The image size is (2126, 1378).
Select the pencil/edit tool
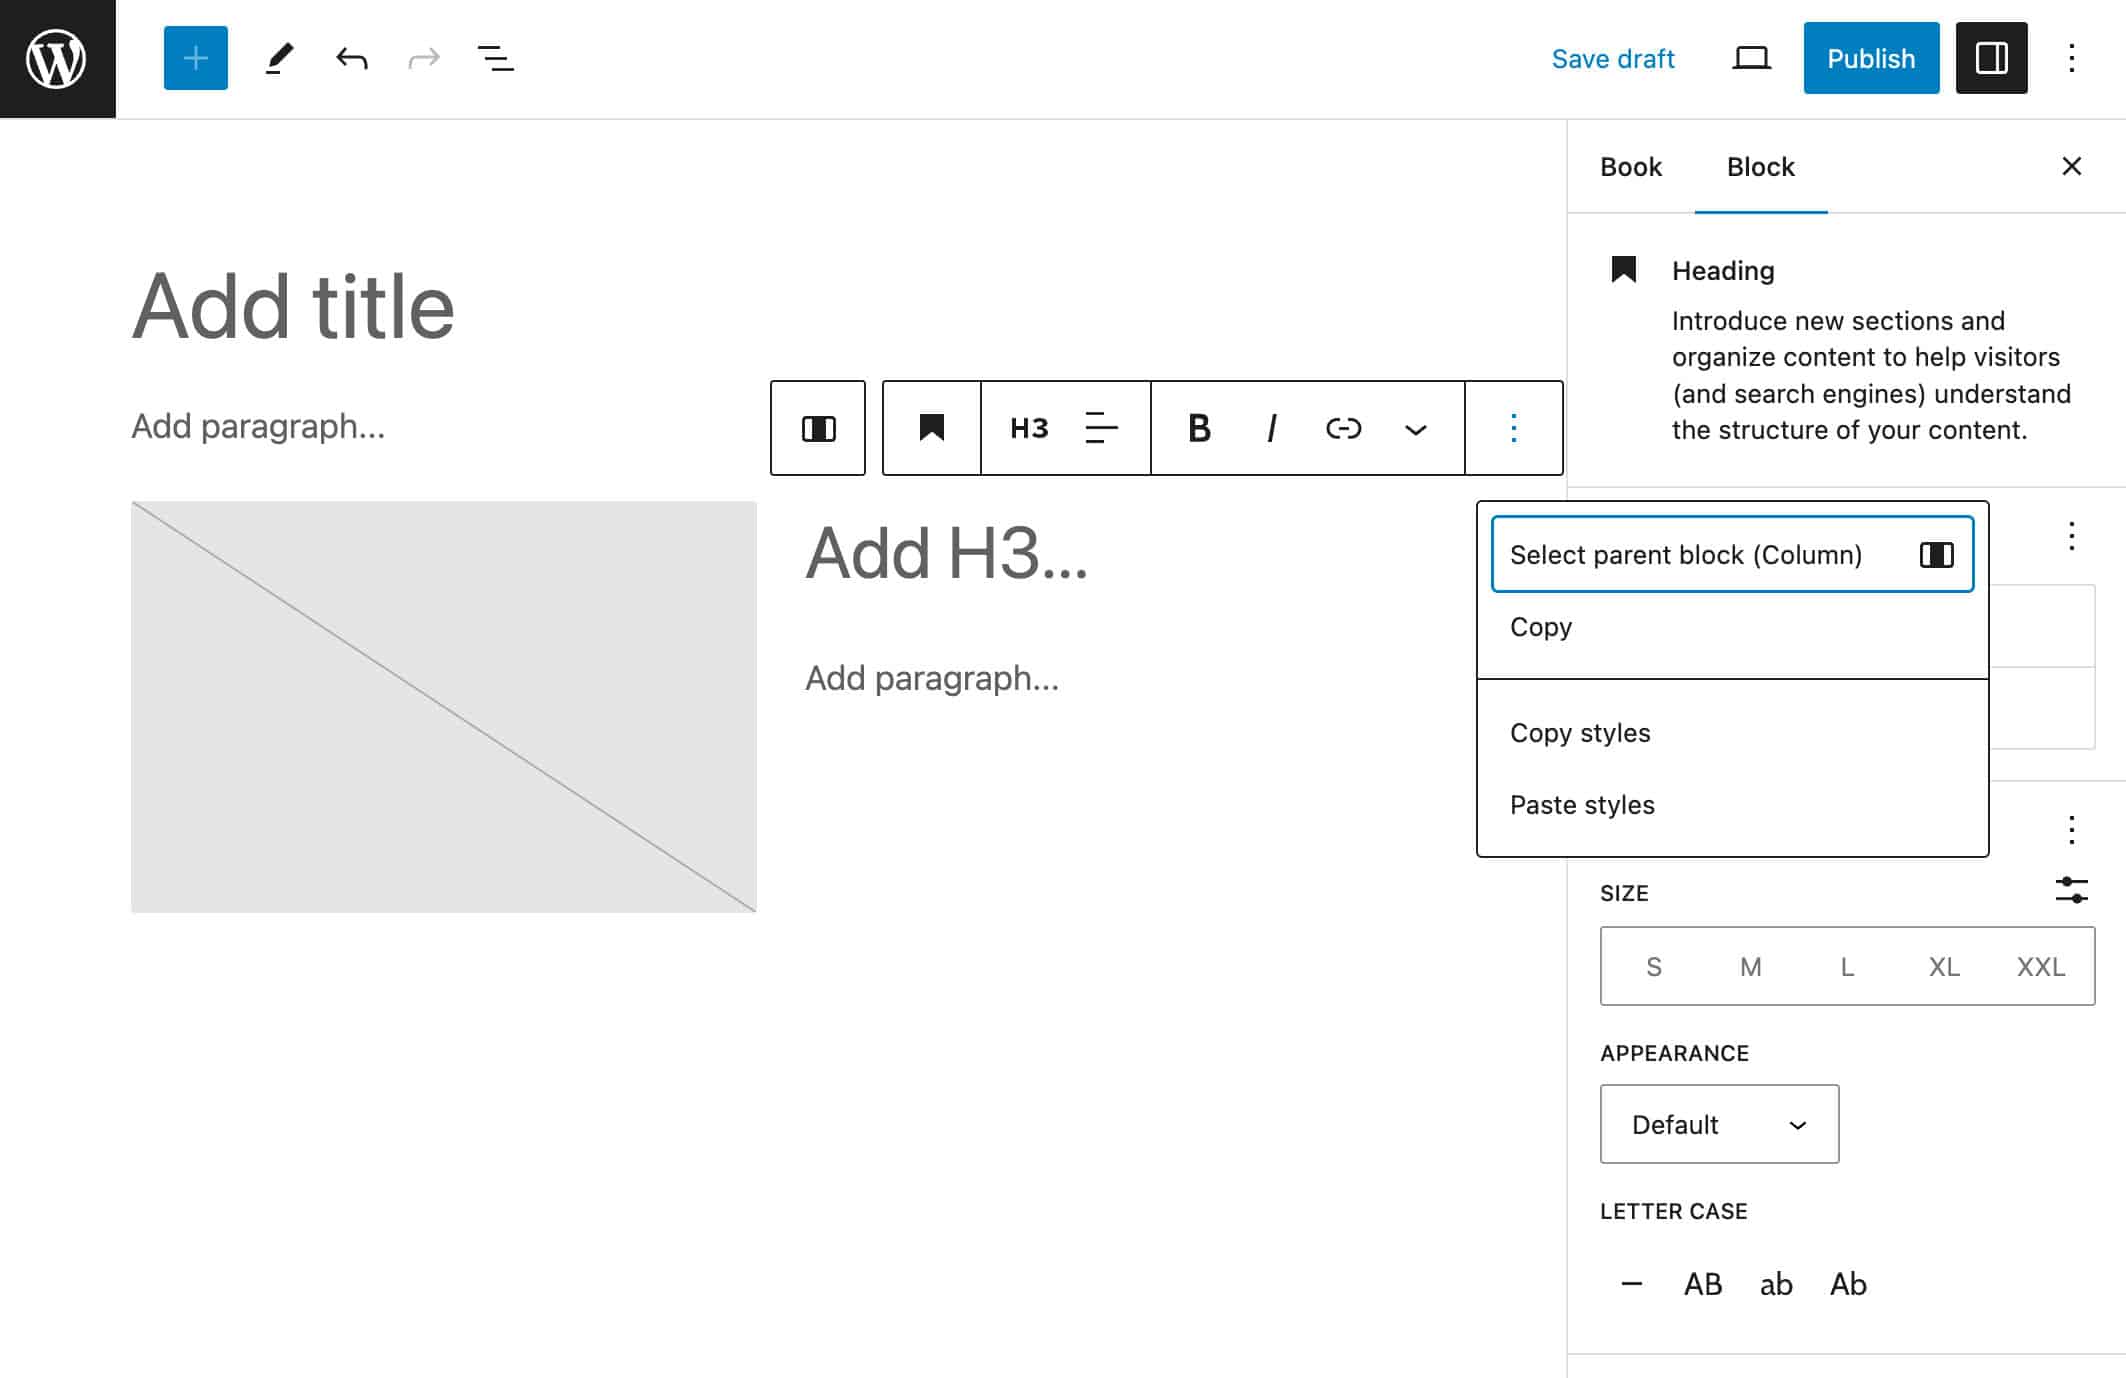tap(276, 57)
